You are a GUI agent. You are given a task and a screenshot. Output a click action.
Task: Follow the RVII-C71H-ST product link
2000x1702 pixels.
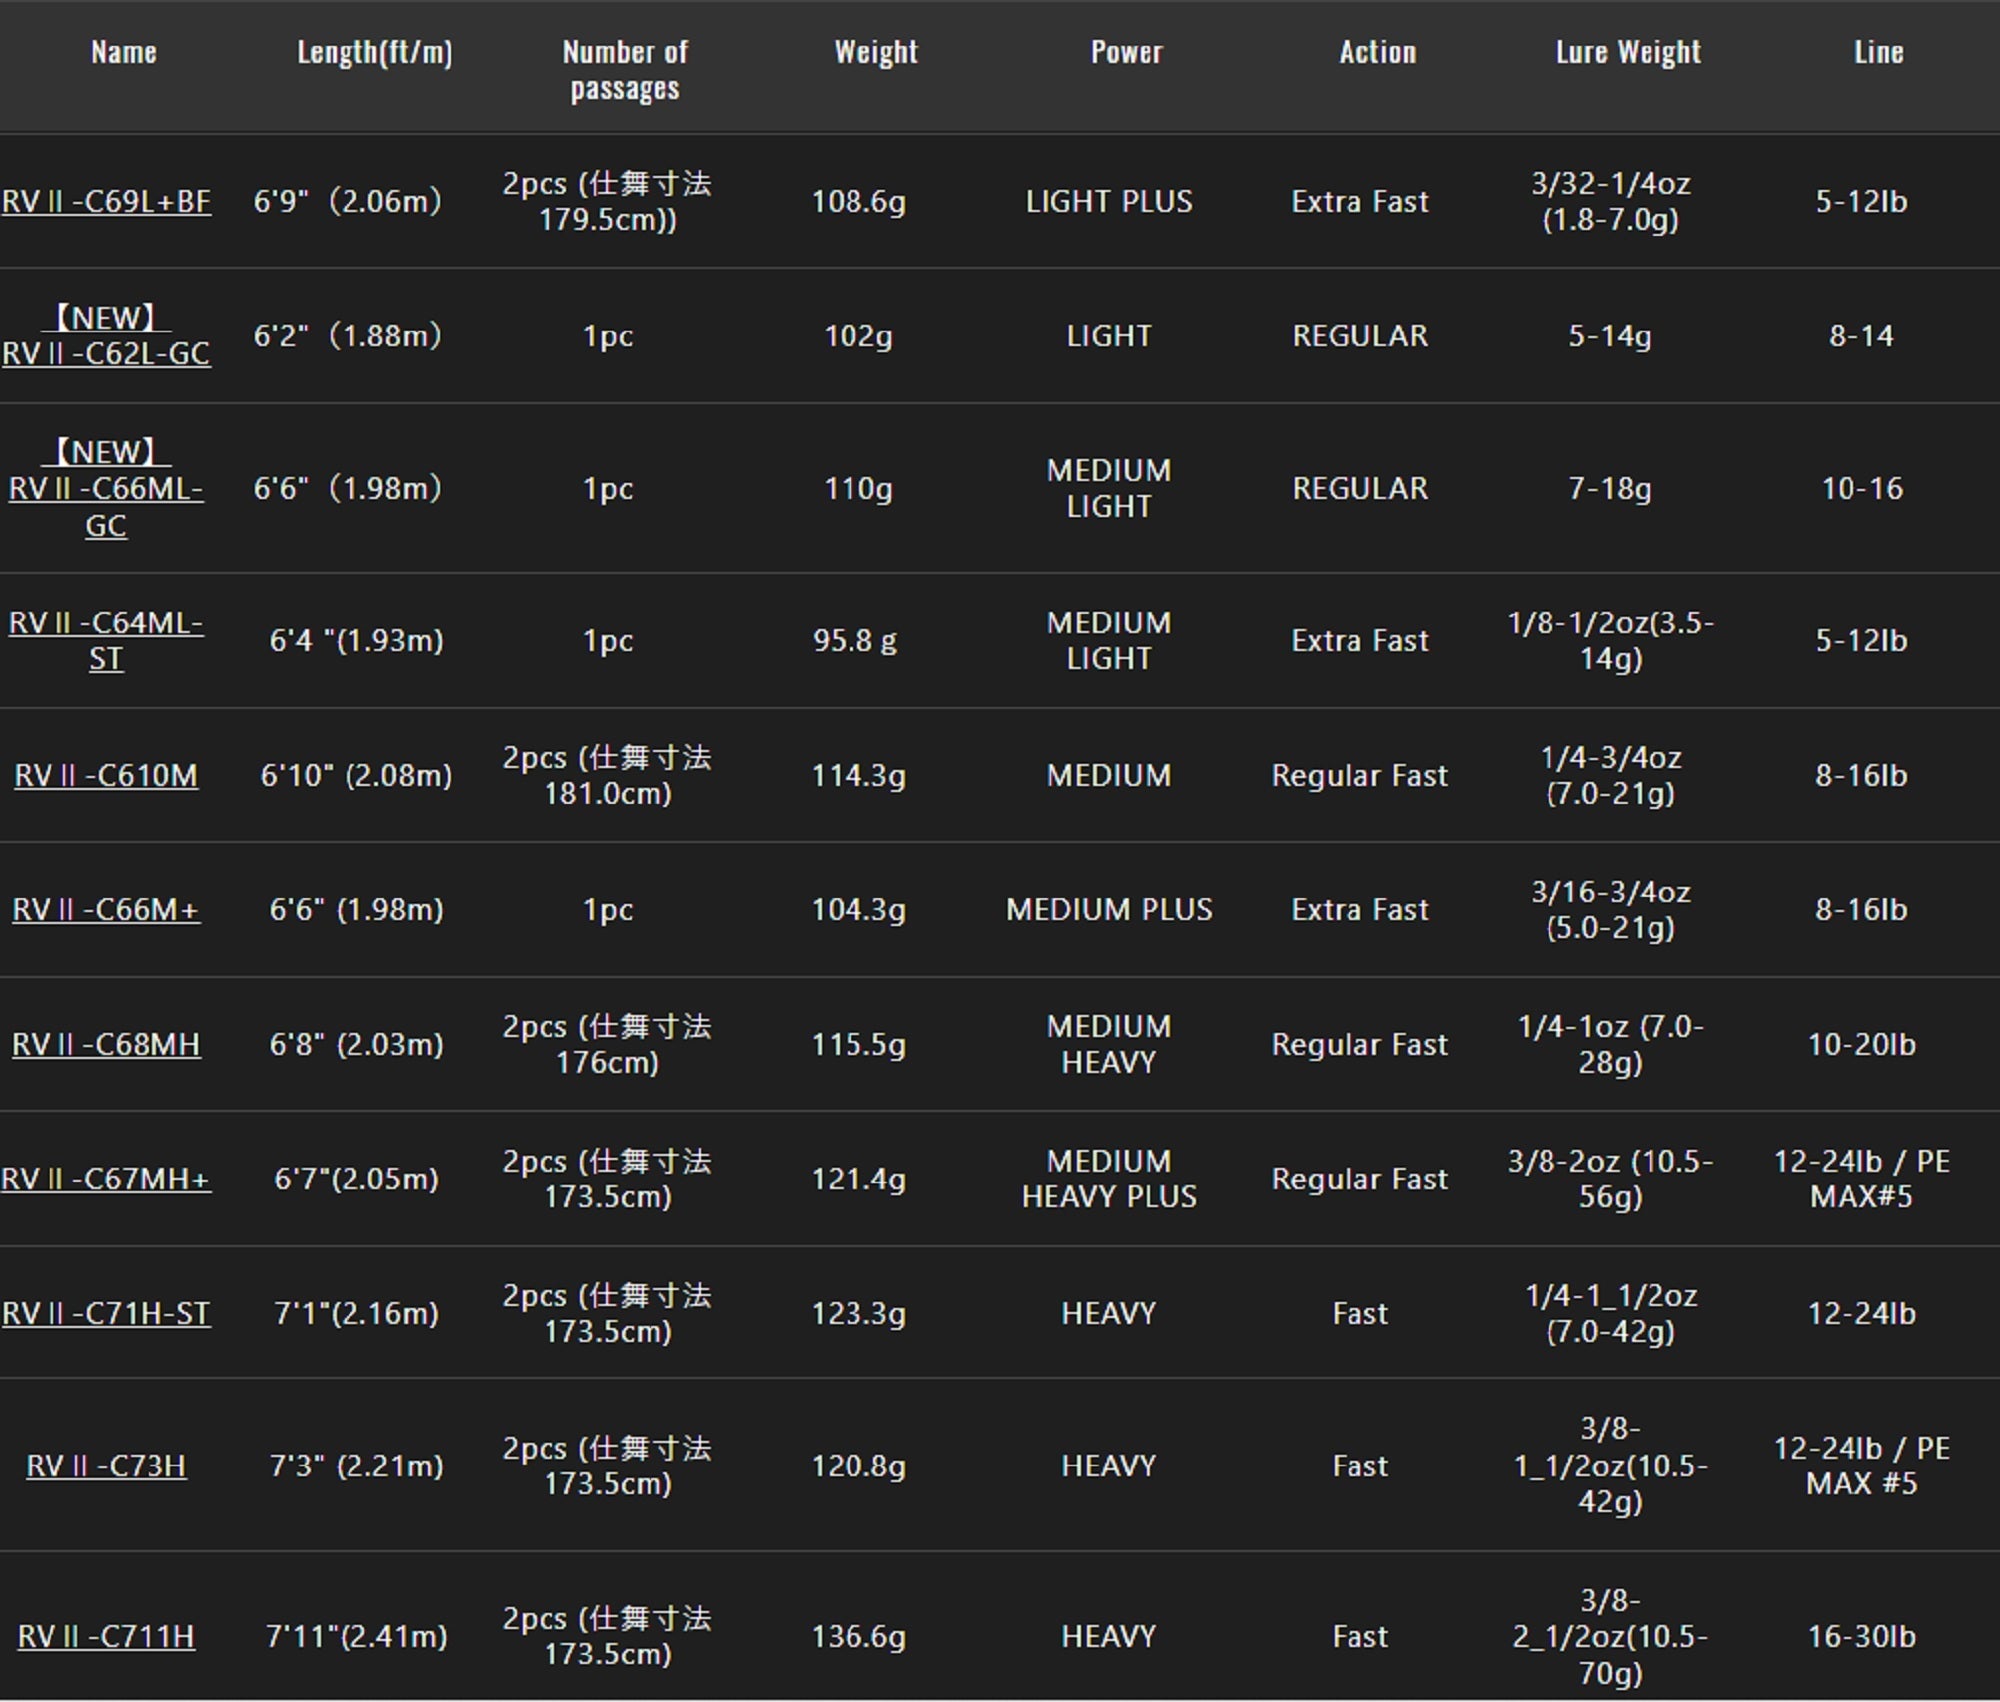[106, 1313]
